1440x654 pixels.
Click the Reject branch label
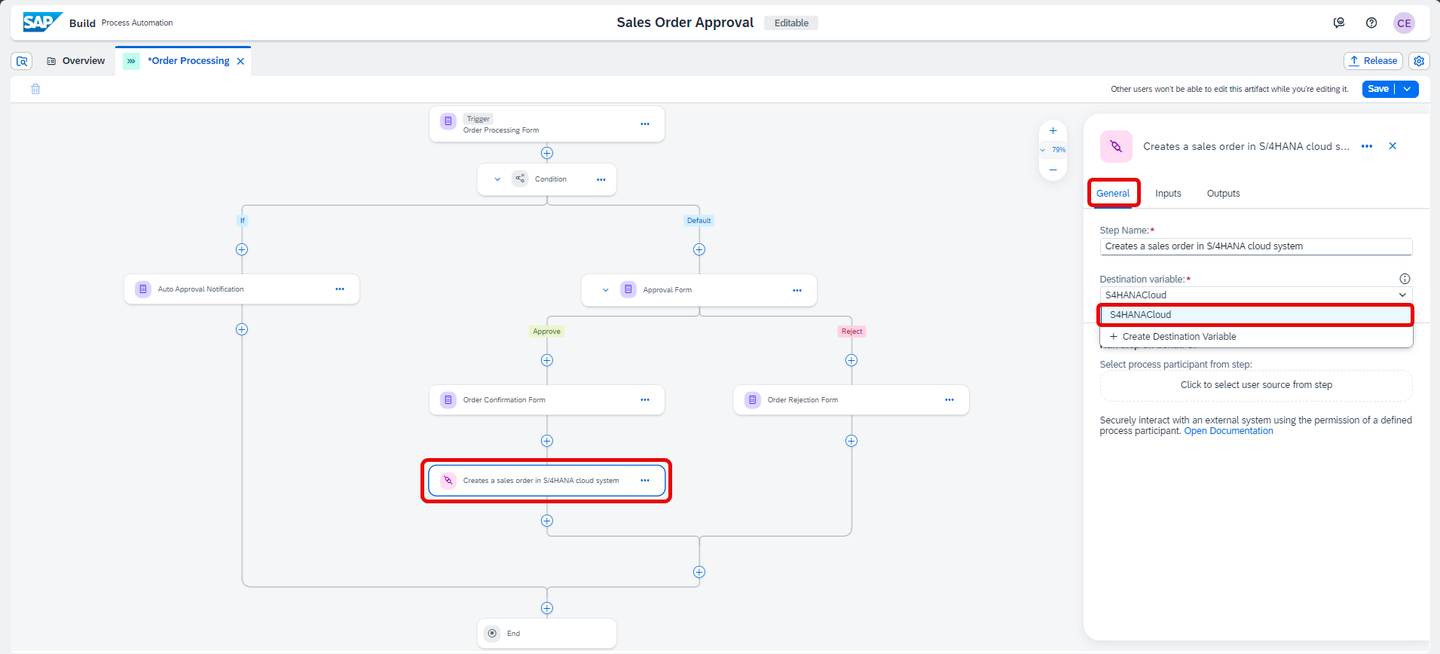[x=851, y=331]
